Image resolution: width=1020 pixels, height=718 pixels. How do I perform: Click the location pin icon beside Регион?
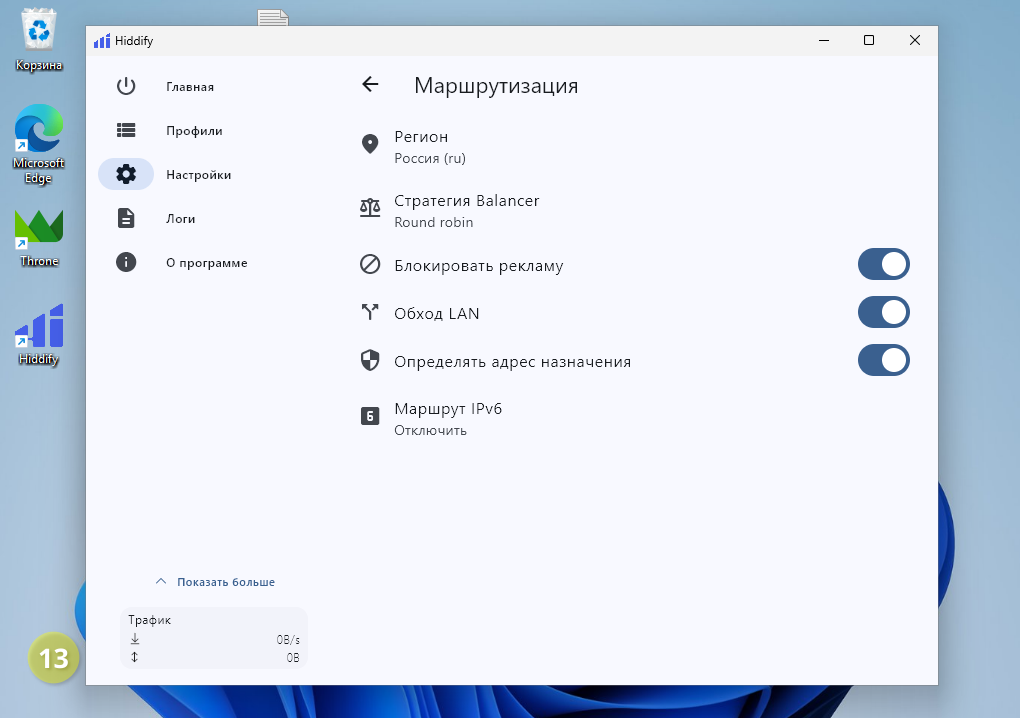[x=370, y=144]
